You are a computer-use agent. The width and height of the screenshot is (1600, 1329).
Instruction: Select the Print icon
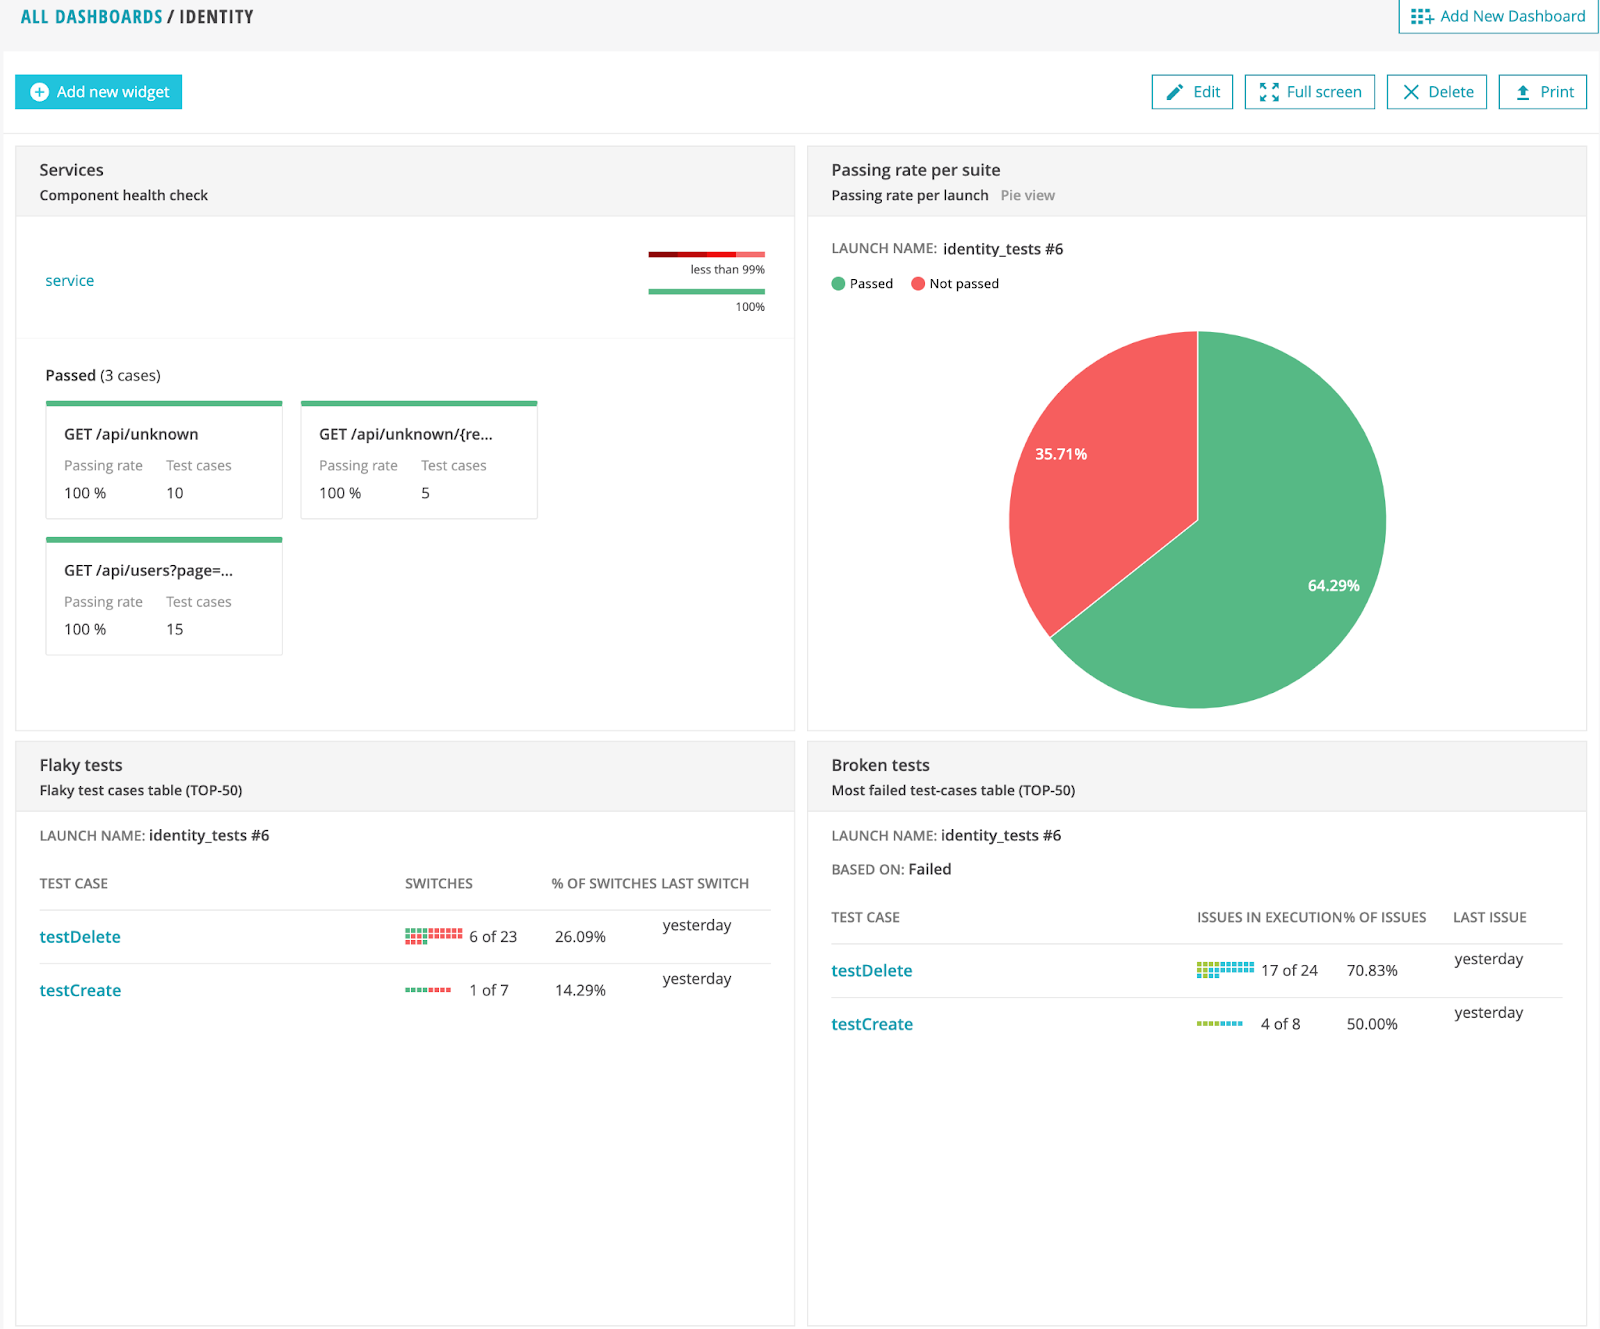click(1522, 91)
